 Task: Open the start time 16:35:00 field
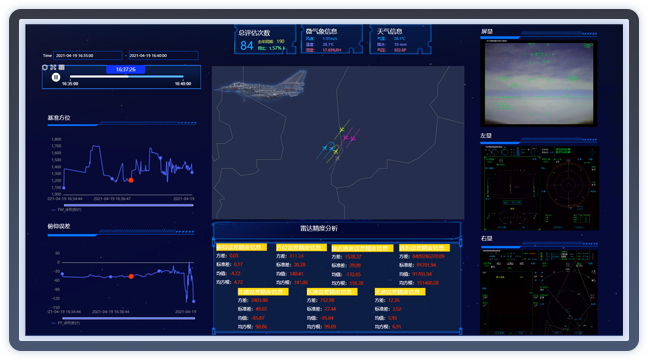pyautogui.click(x=88, y=55)
